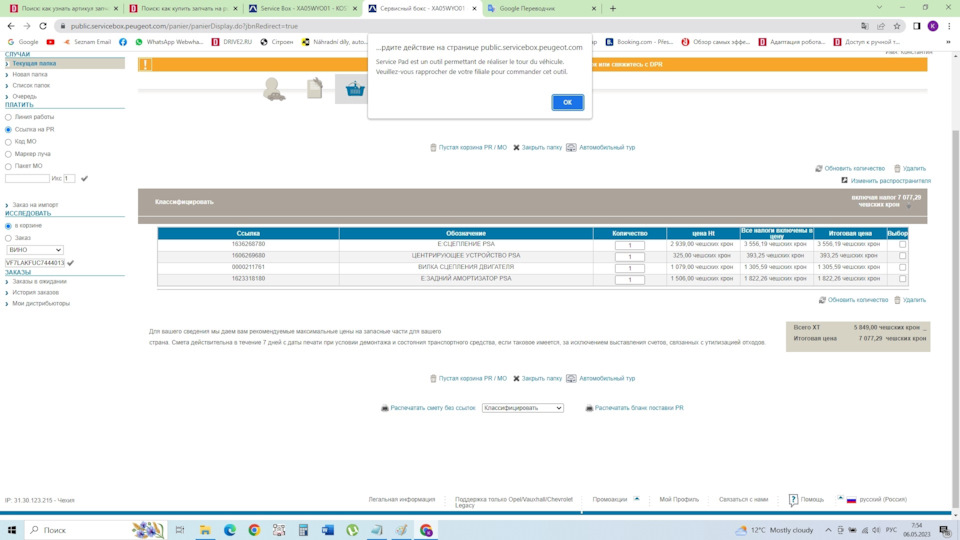
Task: Switch to Google Переводчик tab
Action: click(x=541, y=9)
